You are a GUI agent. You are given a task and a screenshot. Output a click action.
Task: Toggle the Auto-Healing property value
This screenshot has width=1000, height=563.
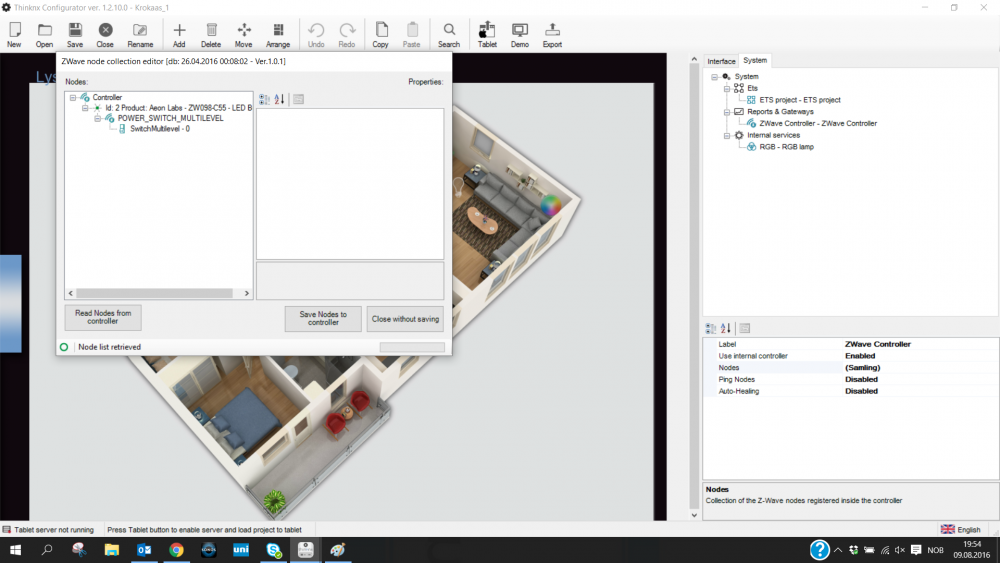point(860,392)
